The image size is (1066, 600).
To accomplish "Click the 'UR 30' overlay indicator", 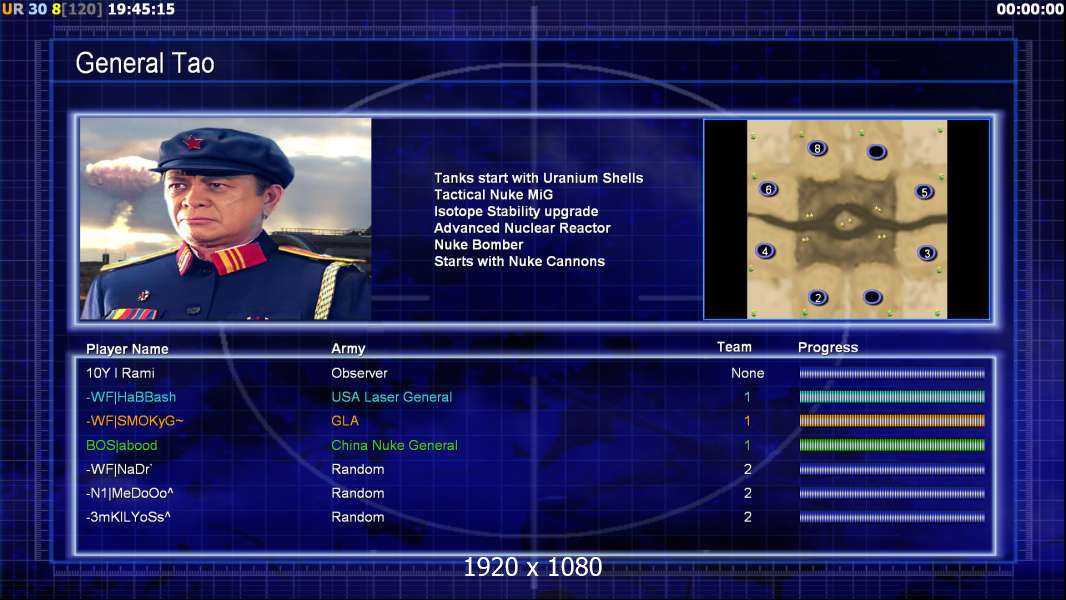I will (x=24, y=9).
